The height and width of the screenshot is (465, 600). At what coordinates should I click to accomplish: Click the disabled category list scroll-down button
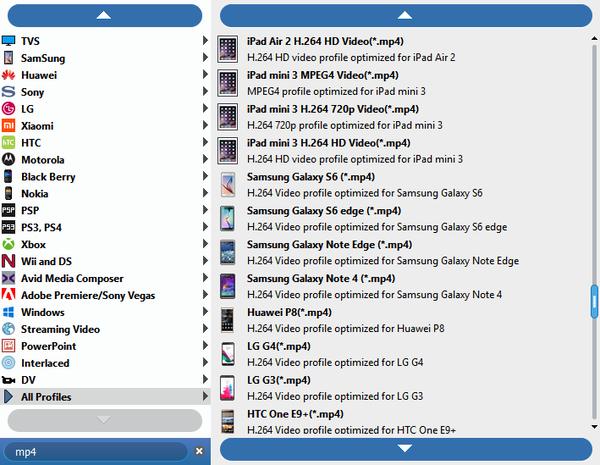[x=104, y=420]
